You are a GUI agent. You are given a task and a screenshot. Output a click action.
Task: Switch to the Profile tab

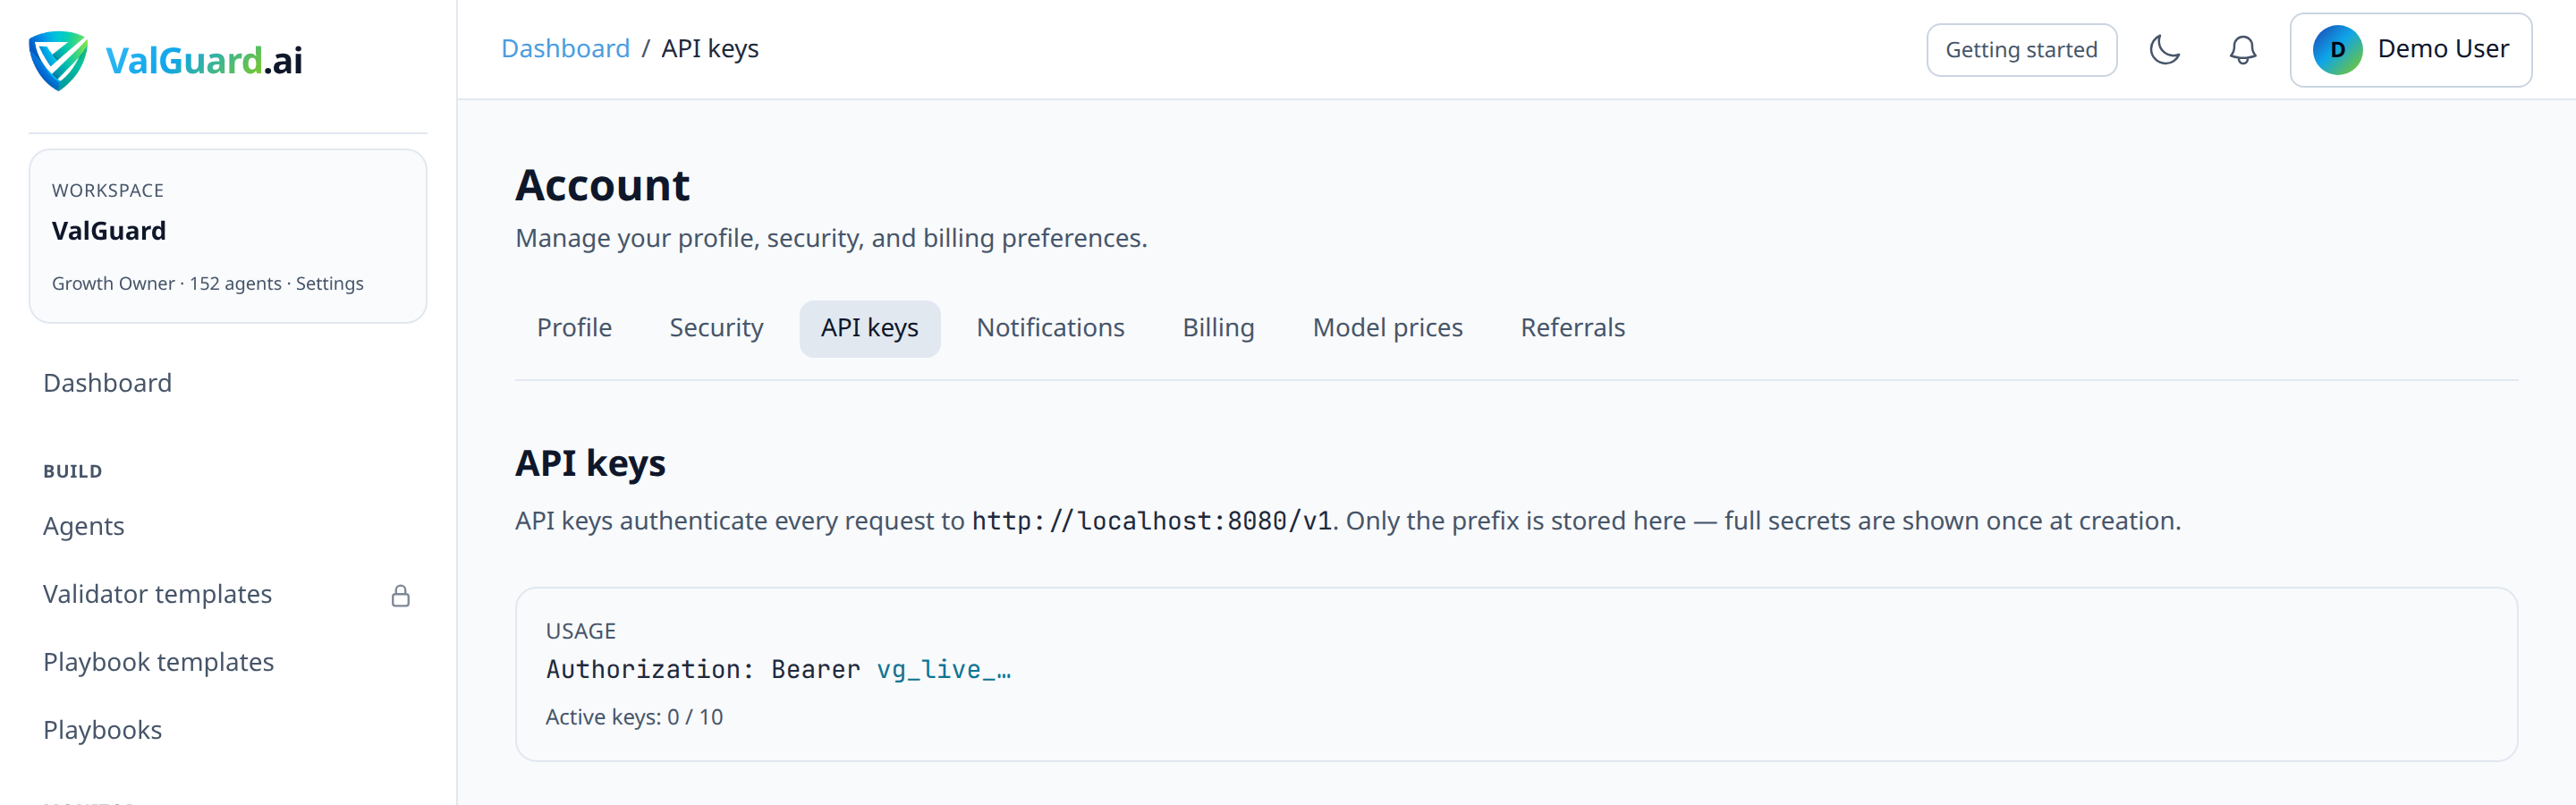pyautogui.click(x=574, y=328)
